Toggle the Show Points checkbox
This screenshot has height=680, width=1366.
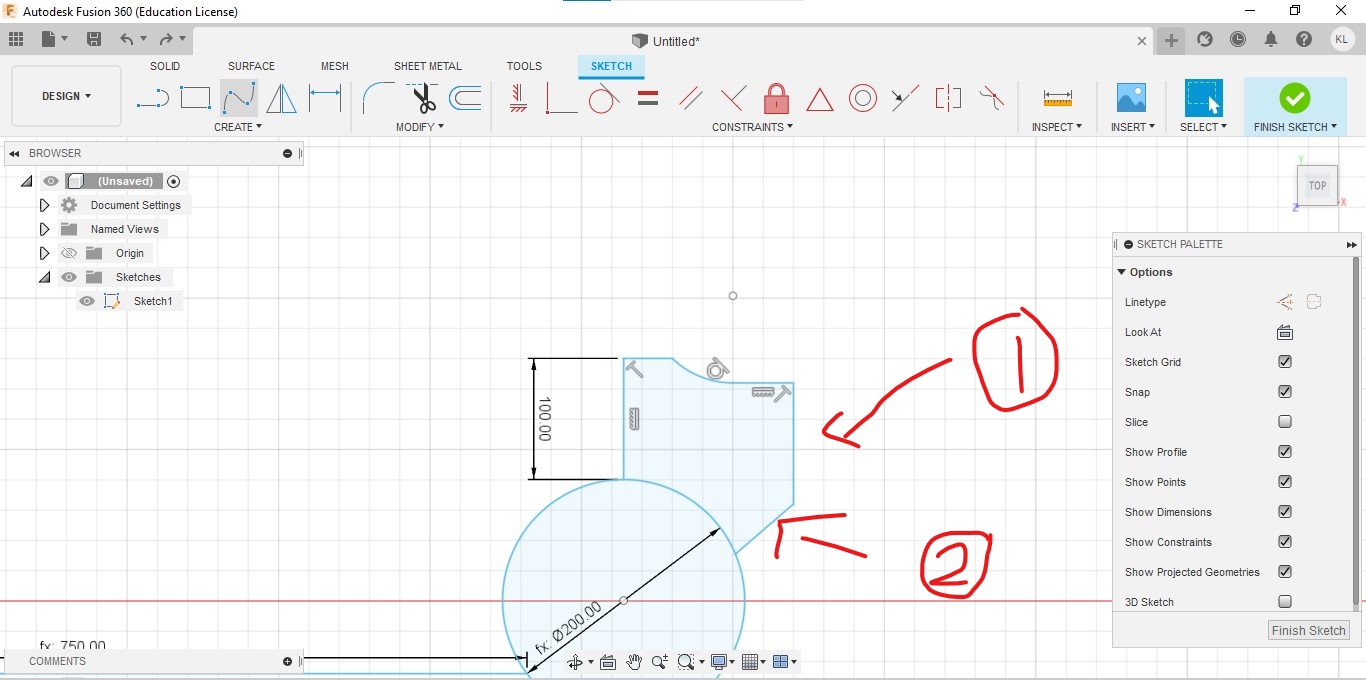pyautogui.click(x=1285, y=482)
